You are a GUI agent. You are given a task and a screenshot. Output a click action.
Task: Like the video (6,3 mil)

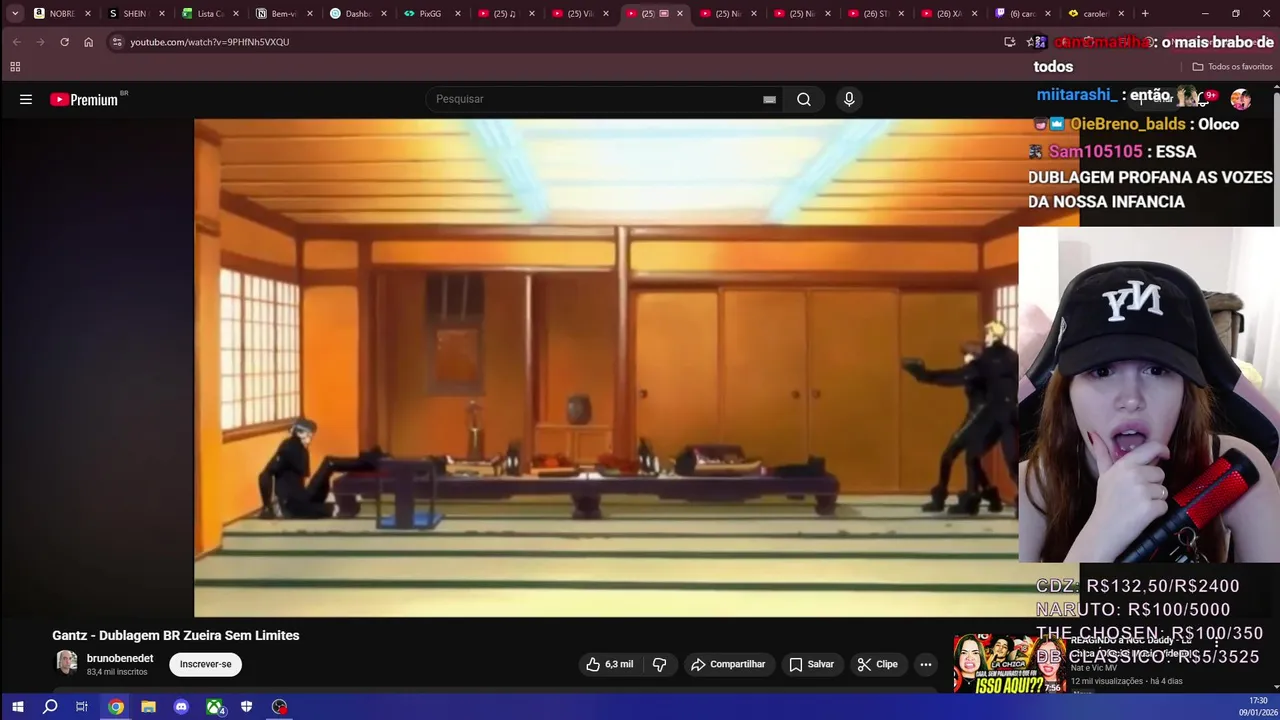click(610, 664)
